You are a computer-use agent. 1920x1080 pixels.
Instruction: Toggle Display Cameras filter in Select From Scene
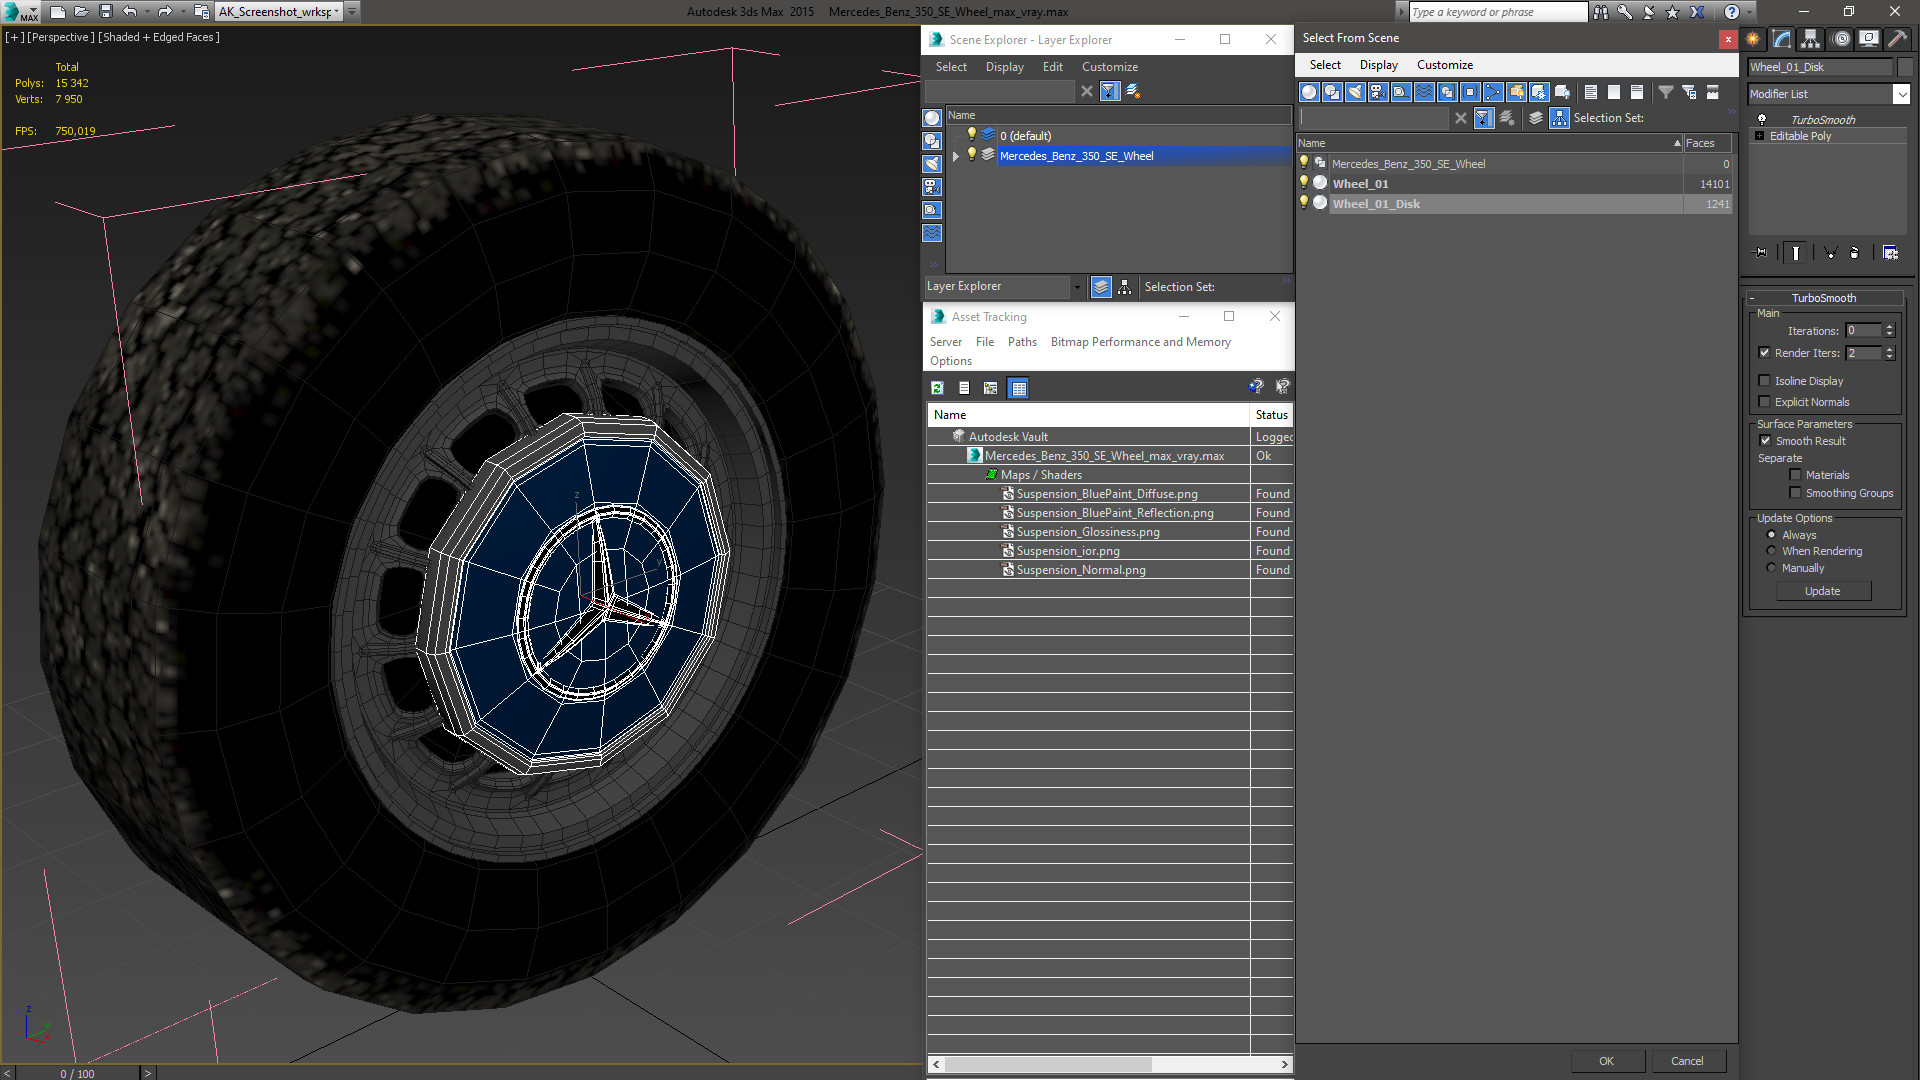1378,92
